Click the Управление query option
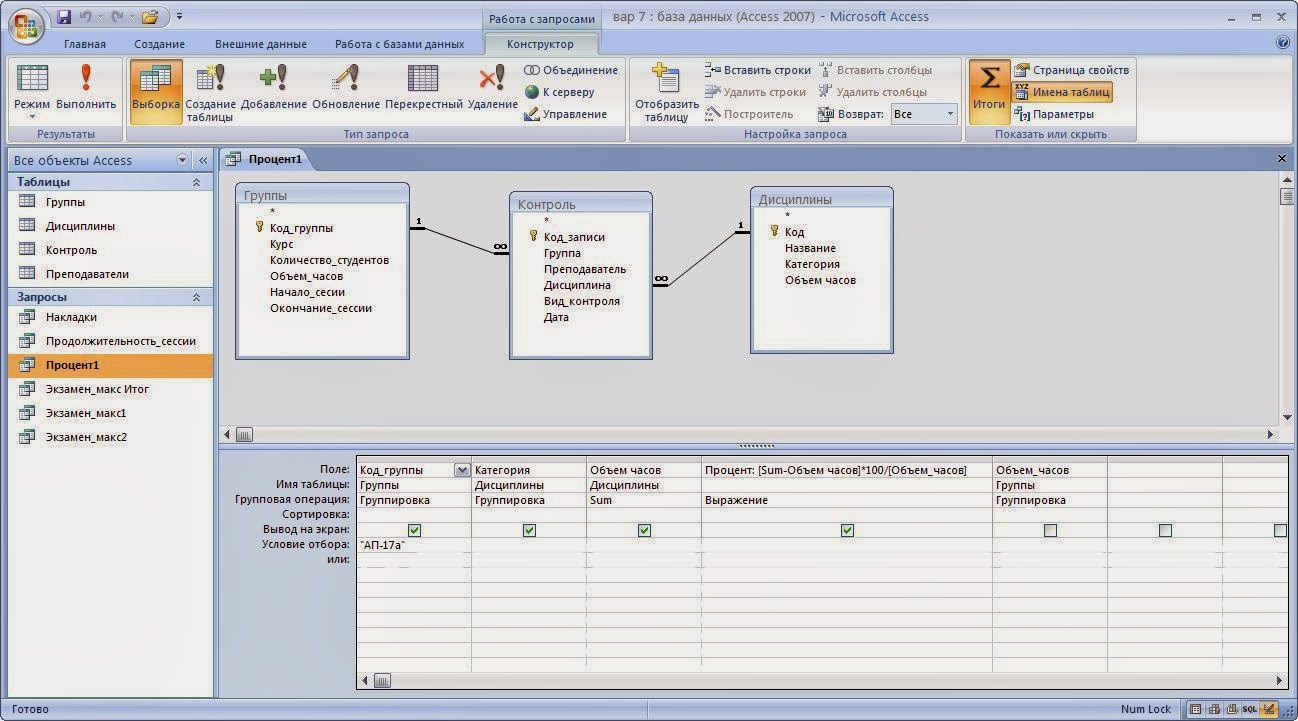 coord(566,114)
